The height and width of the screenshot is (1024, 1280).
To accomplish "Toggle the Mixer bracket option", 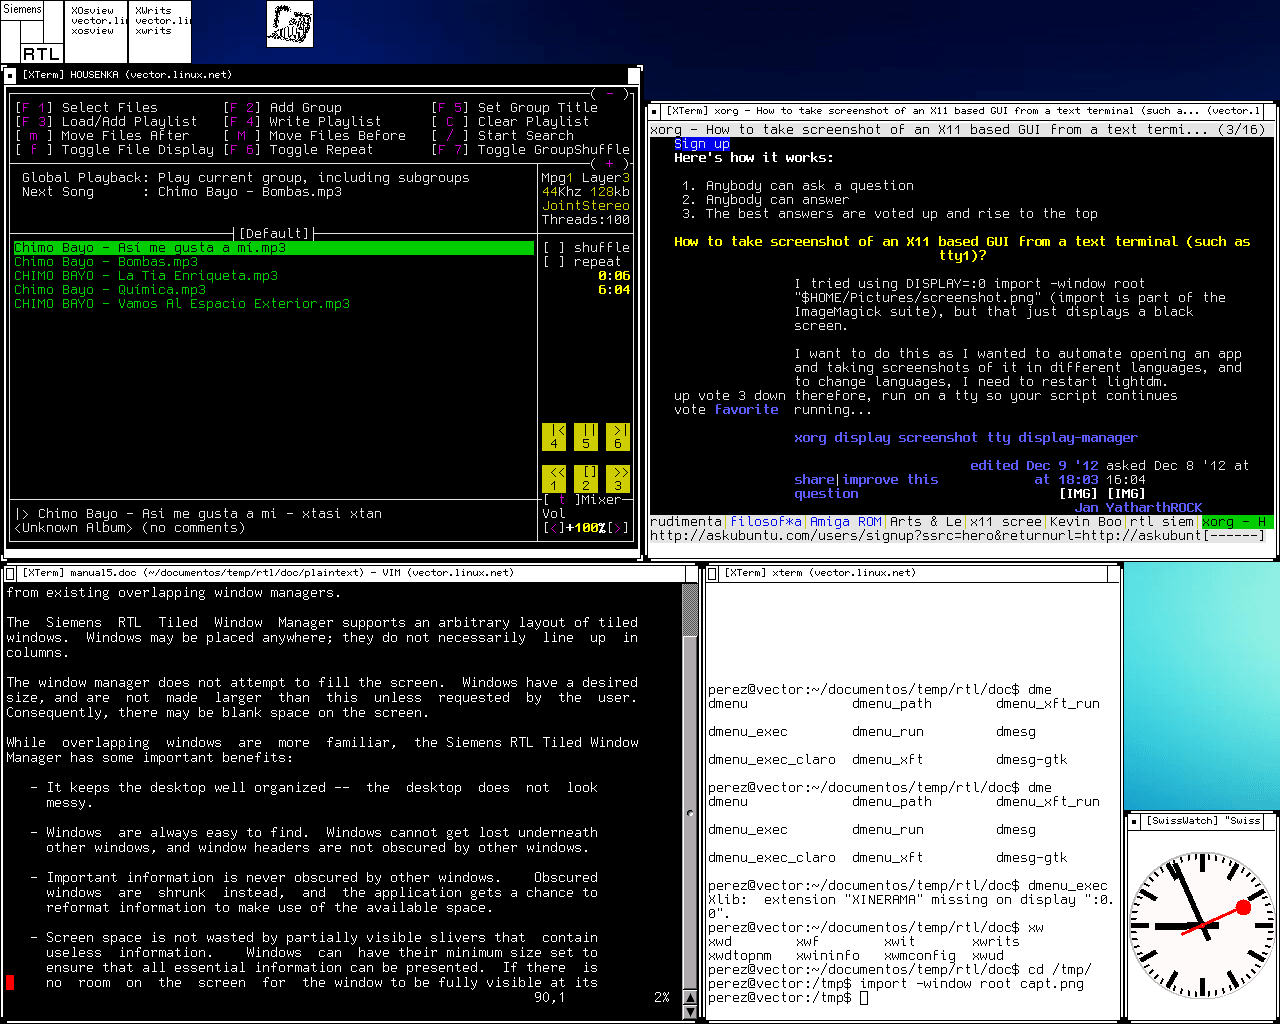I will tap(562, 499).
